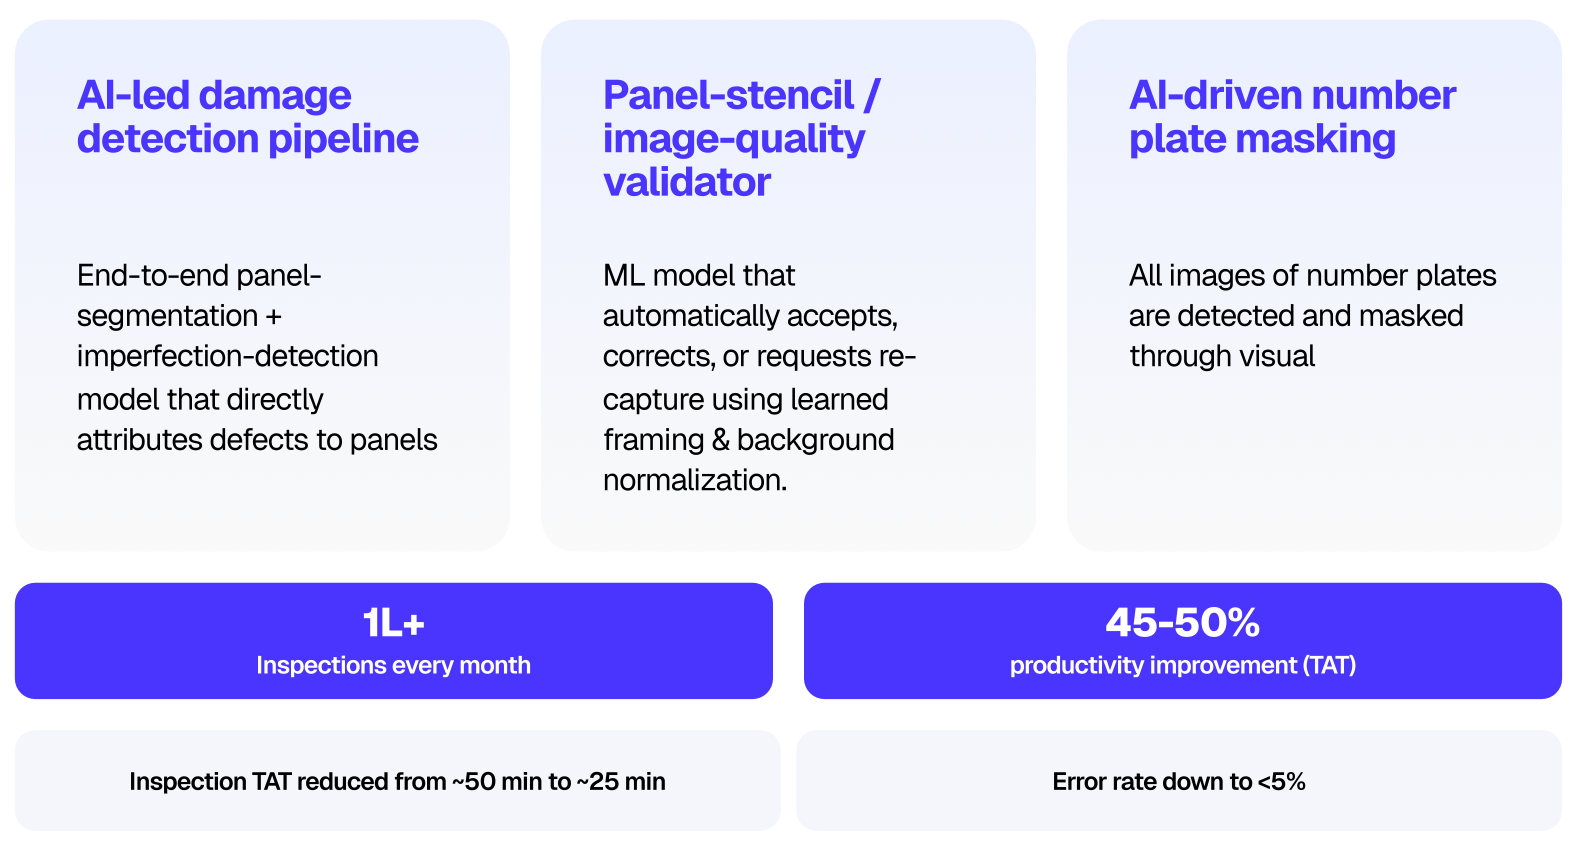Viewport: 1578px width, 850px height.
Task: Select the "ML model that" opening line
Action: coord(699,276)
